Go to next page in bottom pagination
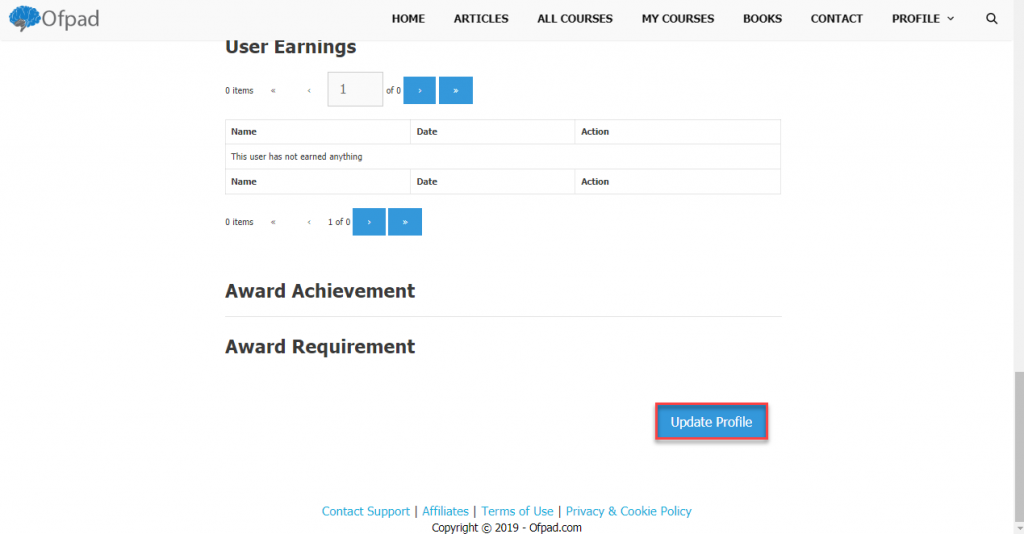Screen dimensions: 1024x534 (x=369, y=222)
